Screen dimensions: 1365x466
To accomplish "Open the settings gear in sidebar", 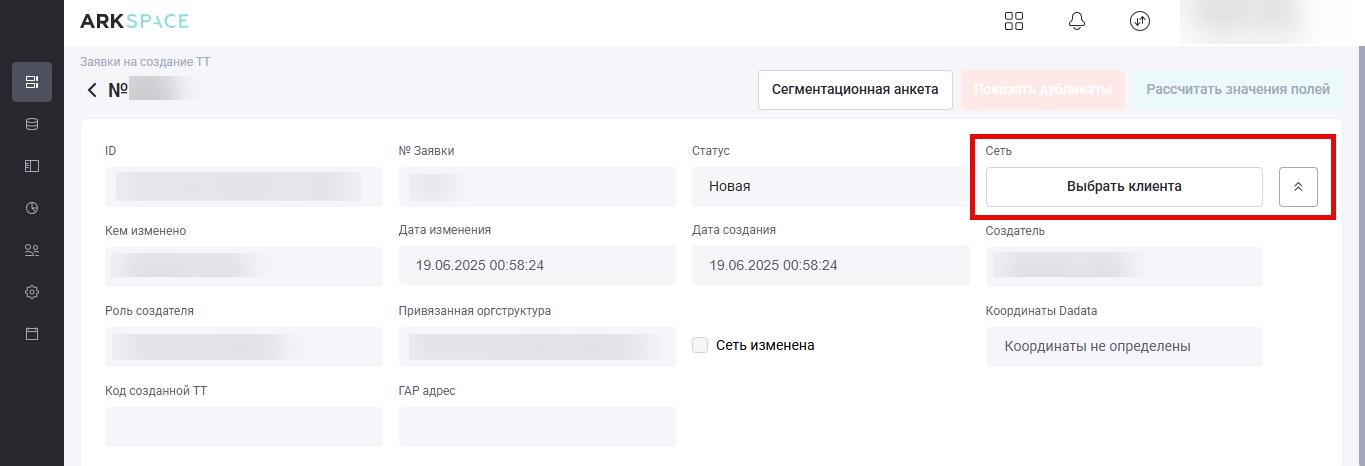I will click(32, 292).
